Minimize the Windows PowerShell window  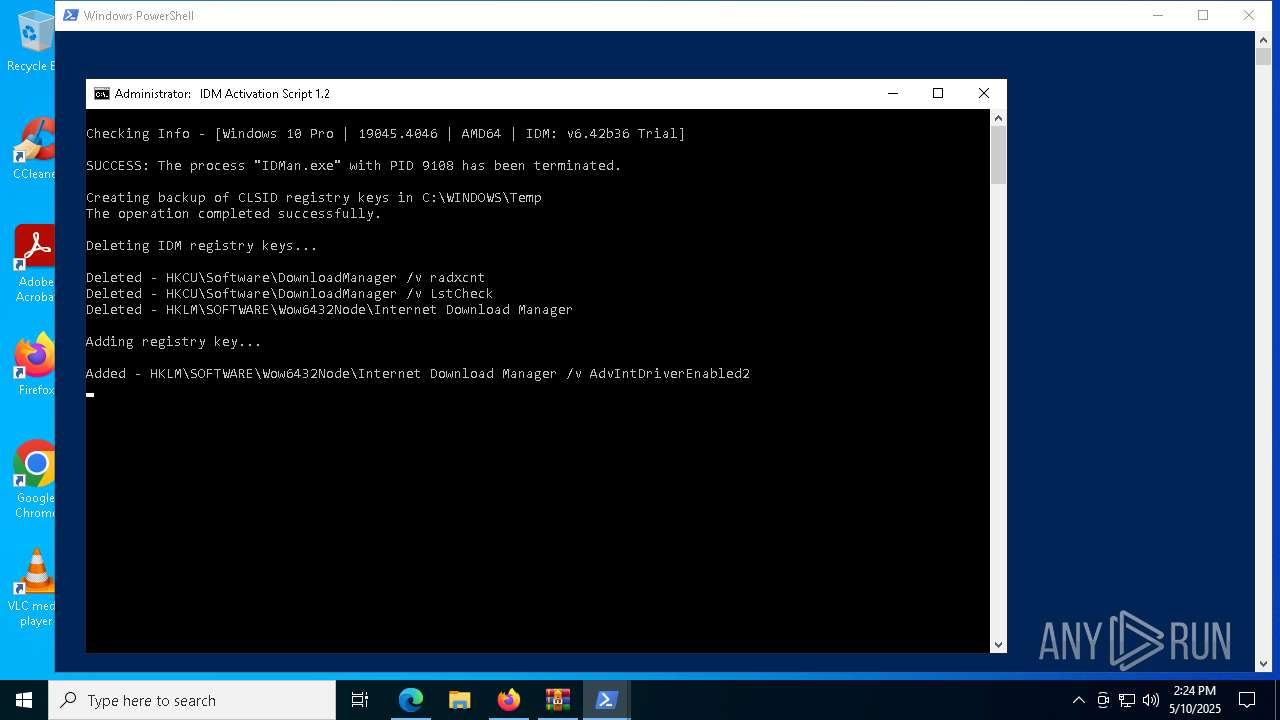pyautogui.click(x=1158, y=15)
